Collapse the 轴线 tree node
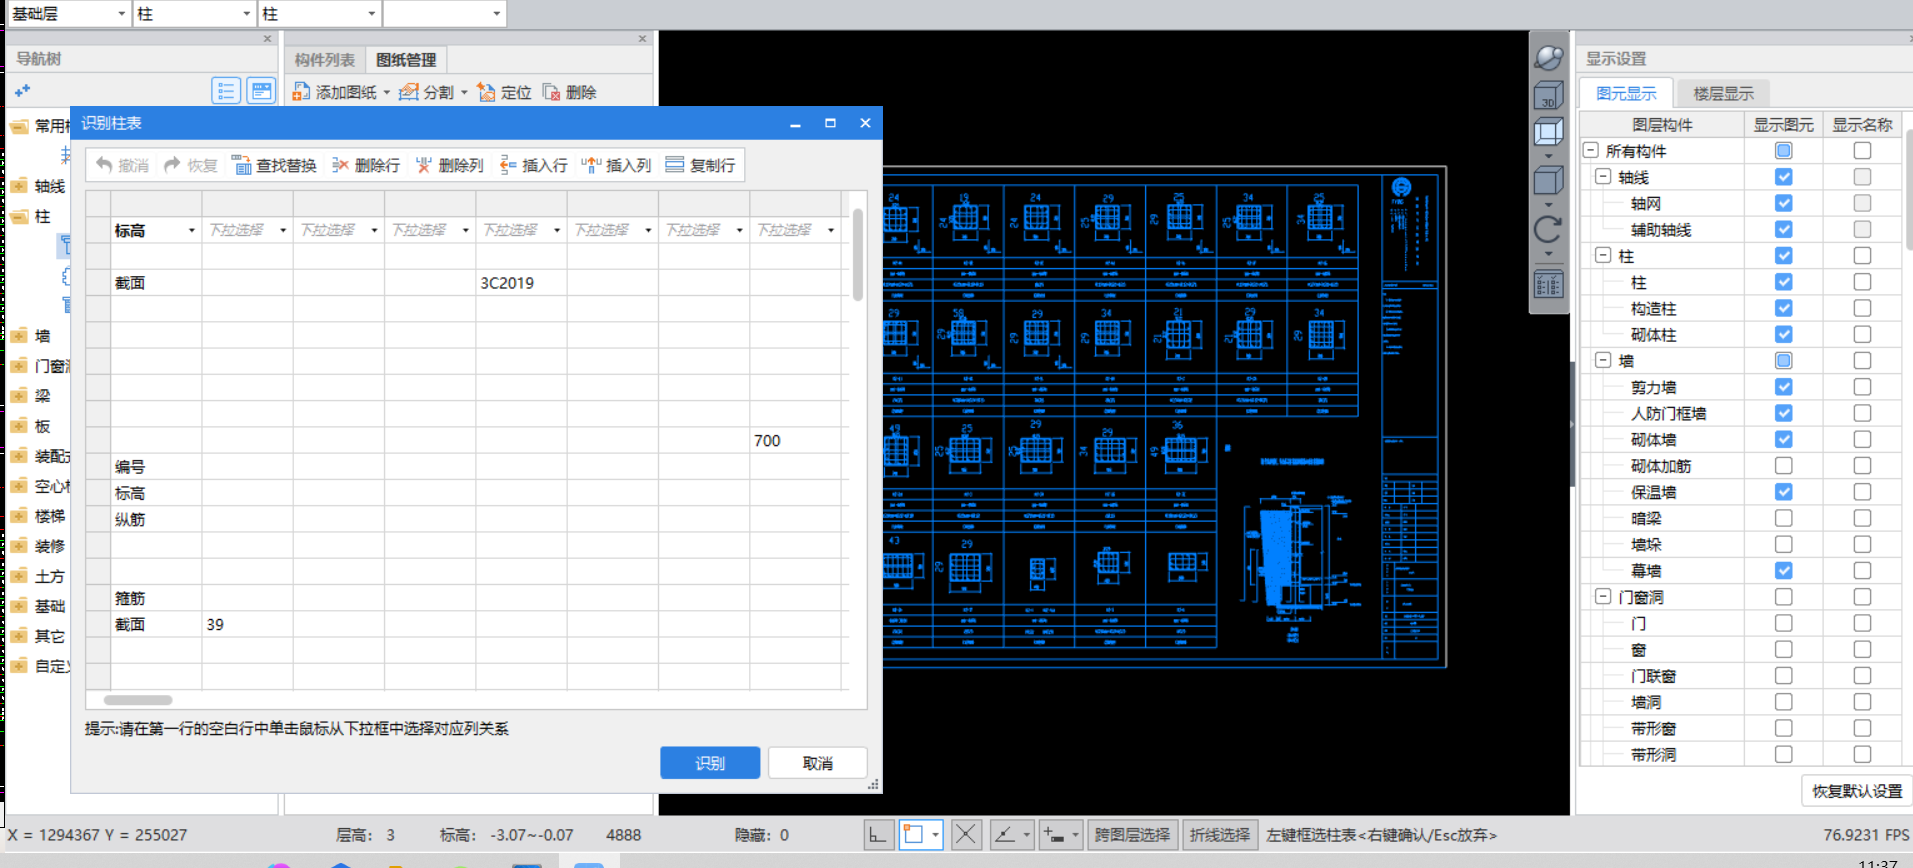This screenshot has width=1913, height=868. (1603, 177)
